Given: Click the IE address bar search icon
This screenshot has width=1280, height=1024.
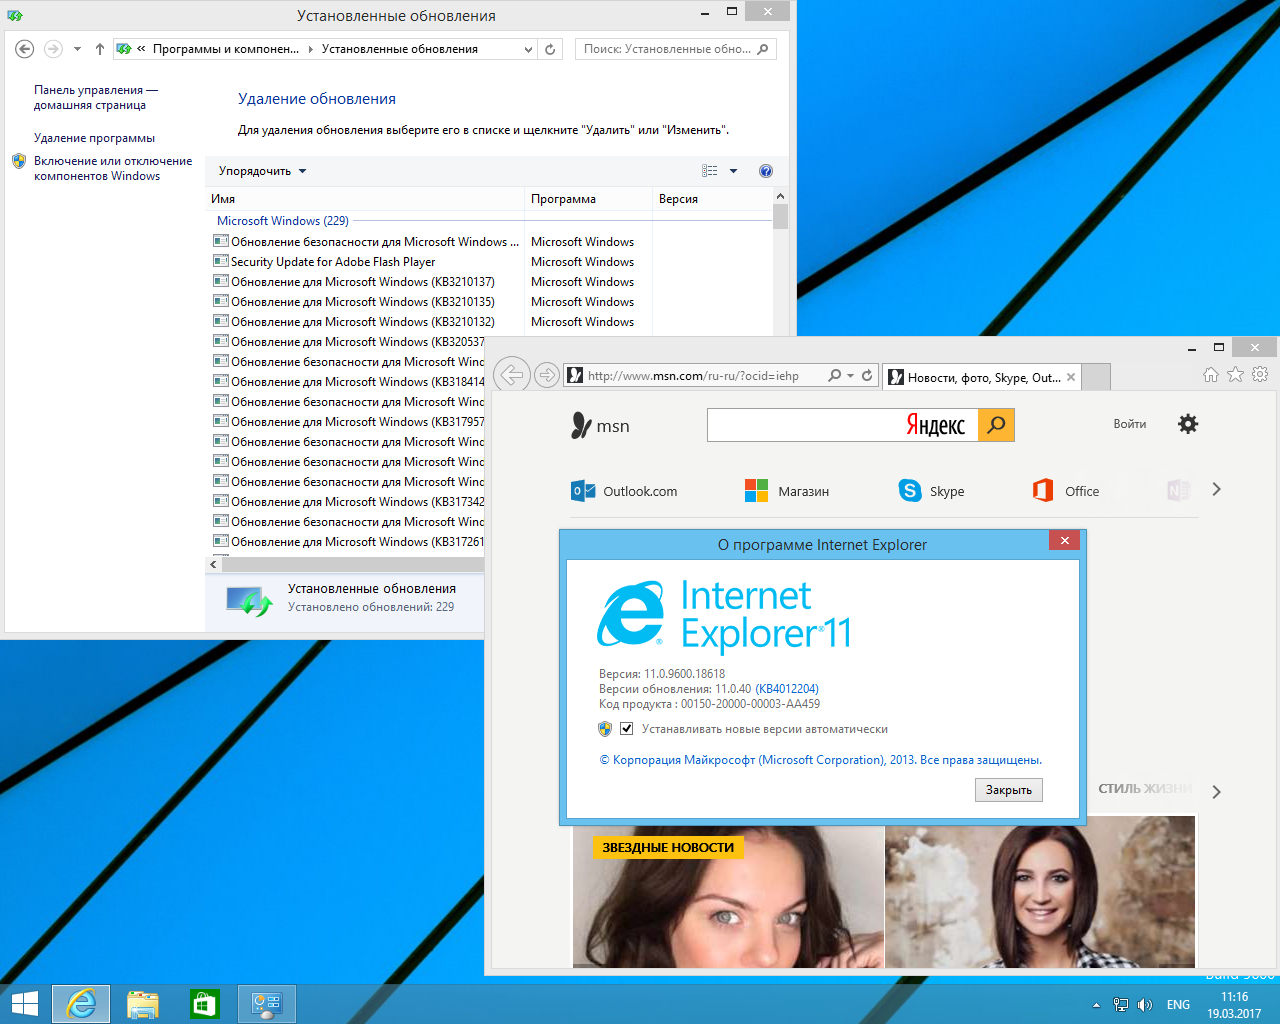Looking at the screenshot, I should click(x=835, y=376).
